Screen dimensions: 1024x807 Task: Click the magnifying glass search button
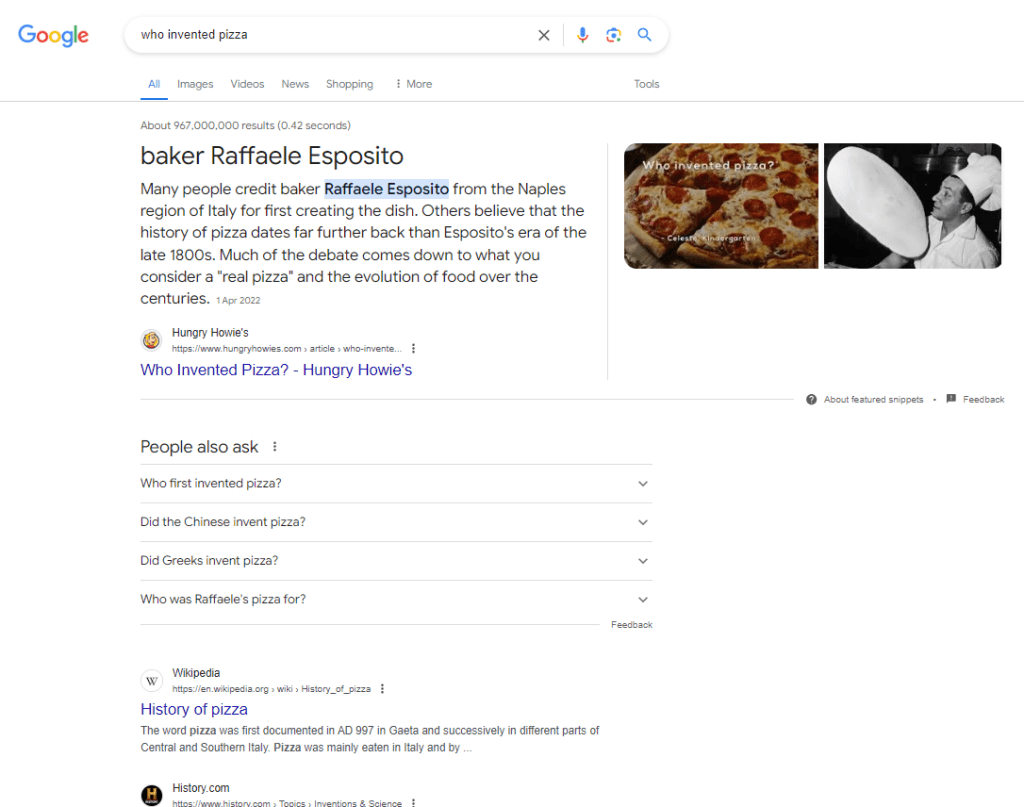pos(645,35)
